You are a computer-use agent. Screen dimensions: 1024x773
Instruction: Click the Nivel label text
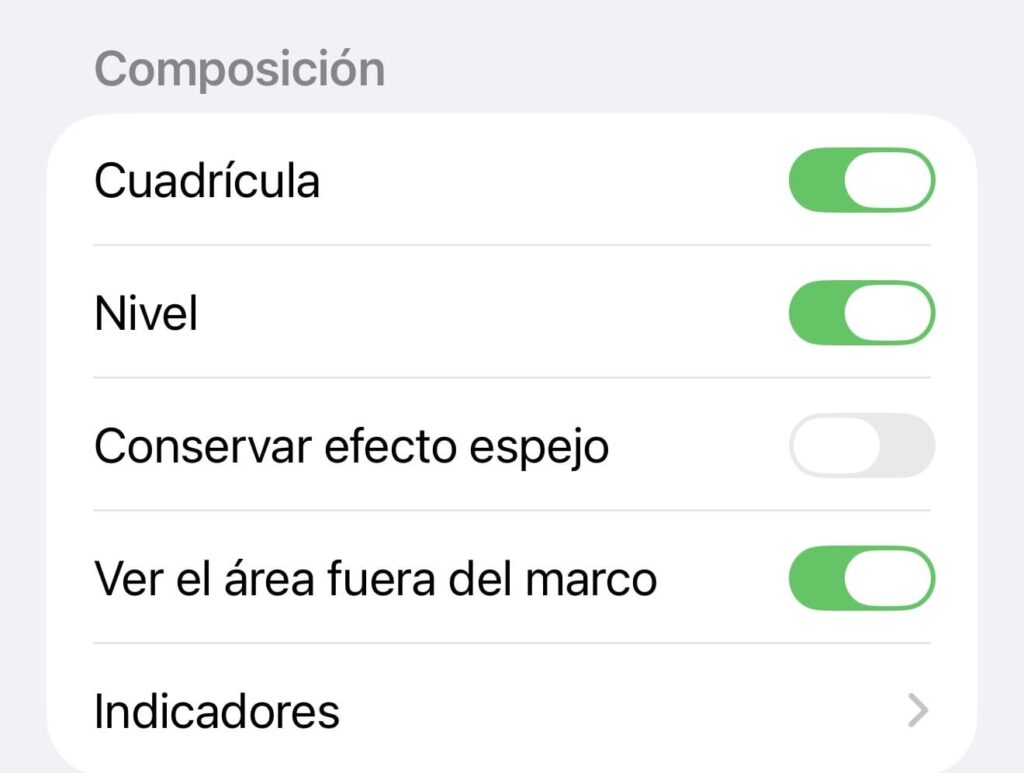pos(146,313)
